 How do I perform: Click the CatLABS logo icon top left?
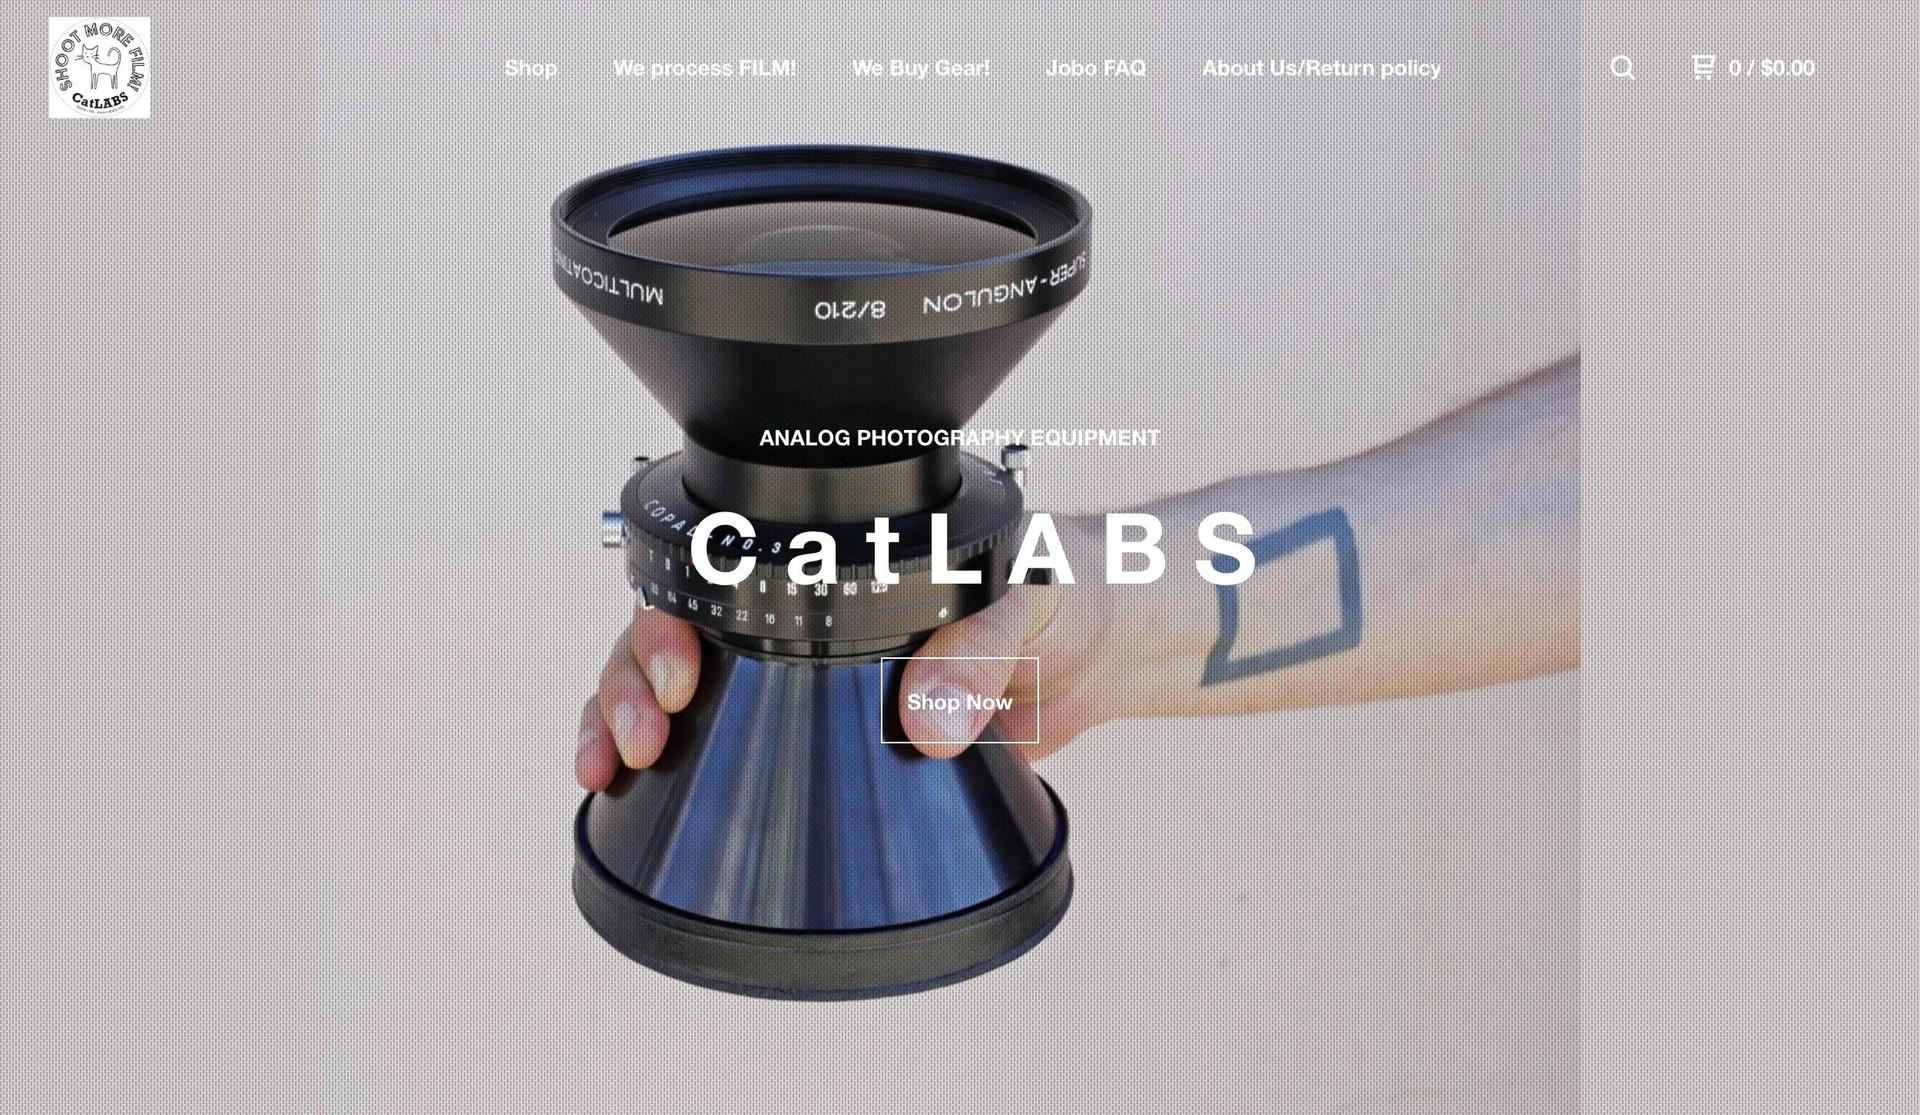pos(100,68)
